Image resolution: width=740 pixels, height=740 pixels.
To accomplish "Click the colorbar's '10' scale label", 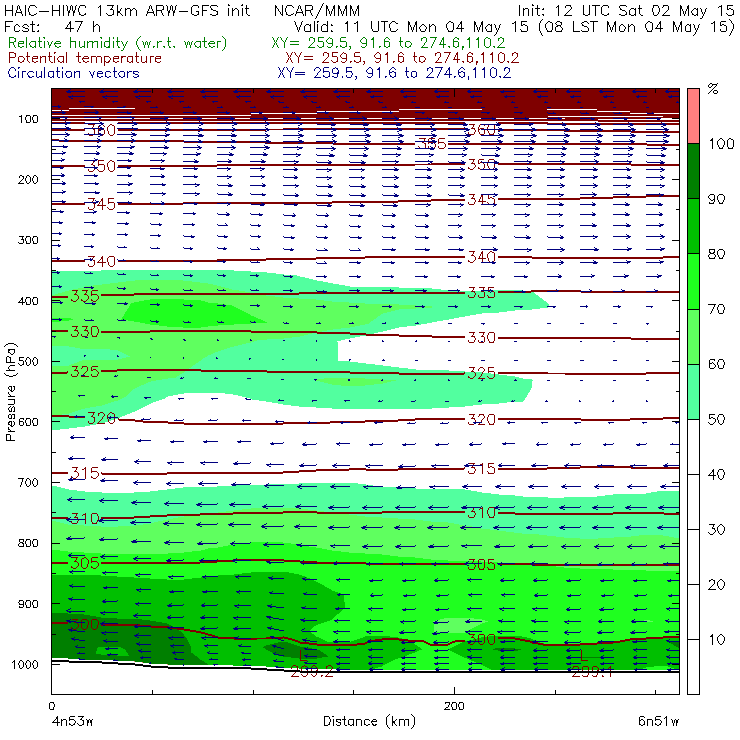I will click(x=716, y=639).
